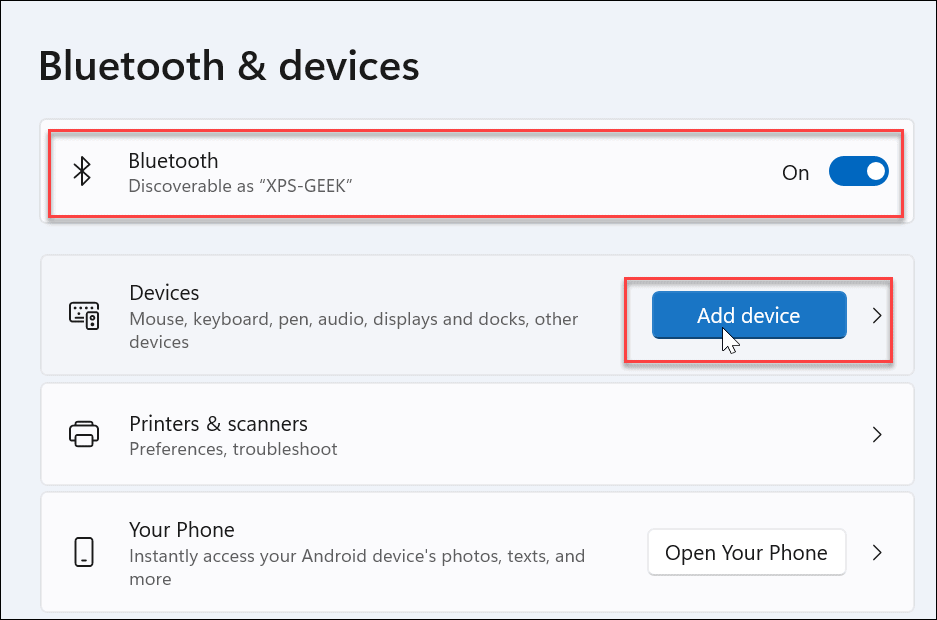Click the Open Your Phone button
The width and height of the screenshot is (937, 620).
pos(746,553)
